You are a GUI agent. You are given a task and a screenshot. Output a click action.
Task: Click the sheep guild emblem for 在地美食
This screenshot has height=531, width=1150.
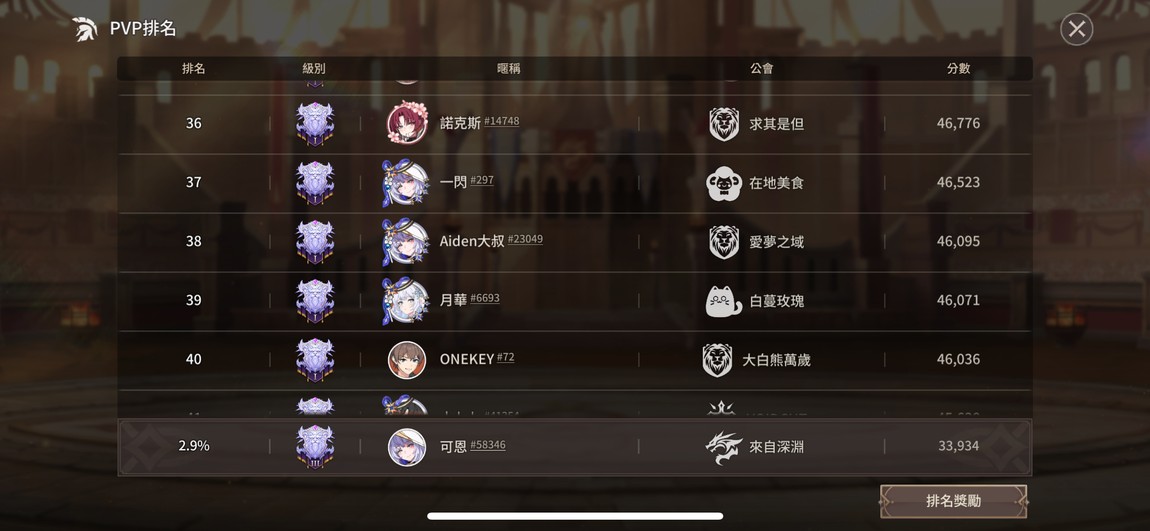[724, 183]
